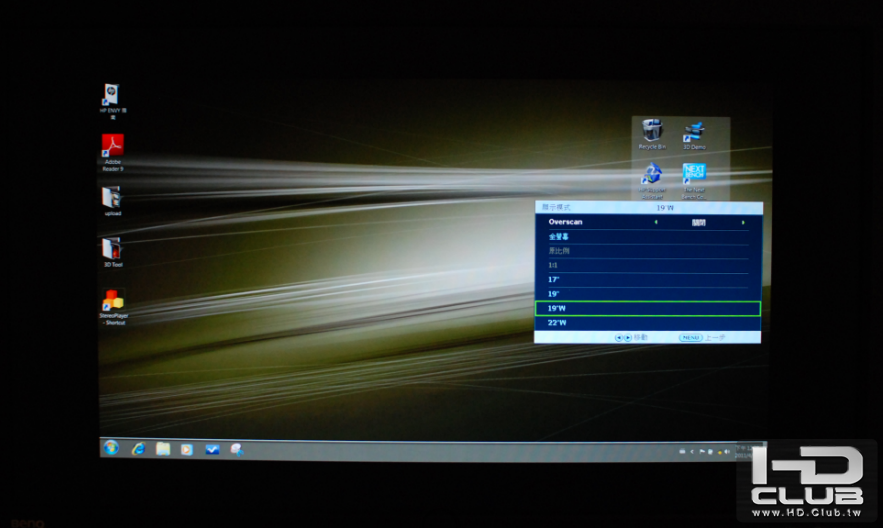This screenshot has height=528, width=883.
Task: Open the Action Center flag icon
Action: 702,451
